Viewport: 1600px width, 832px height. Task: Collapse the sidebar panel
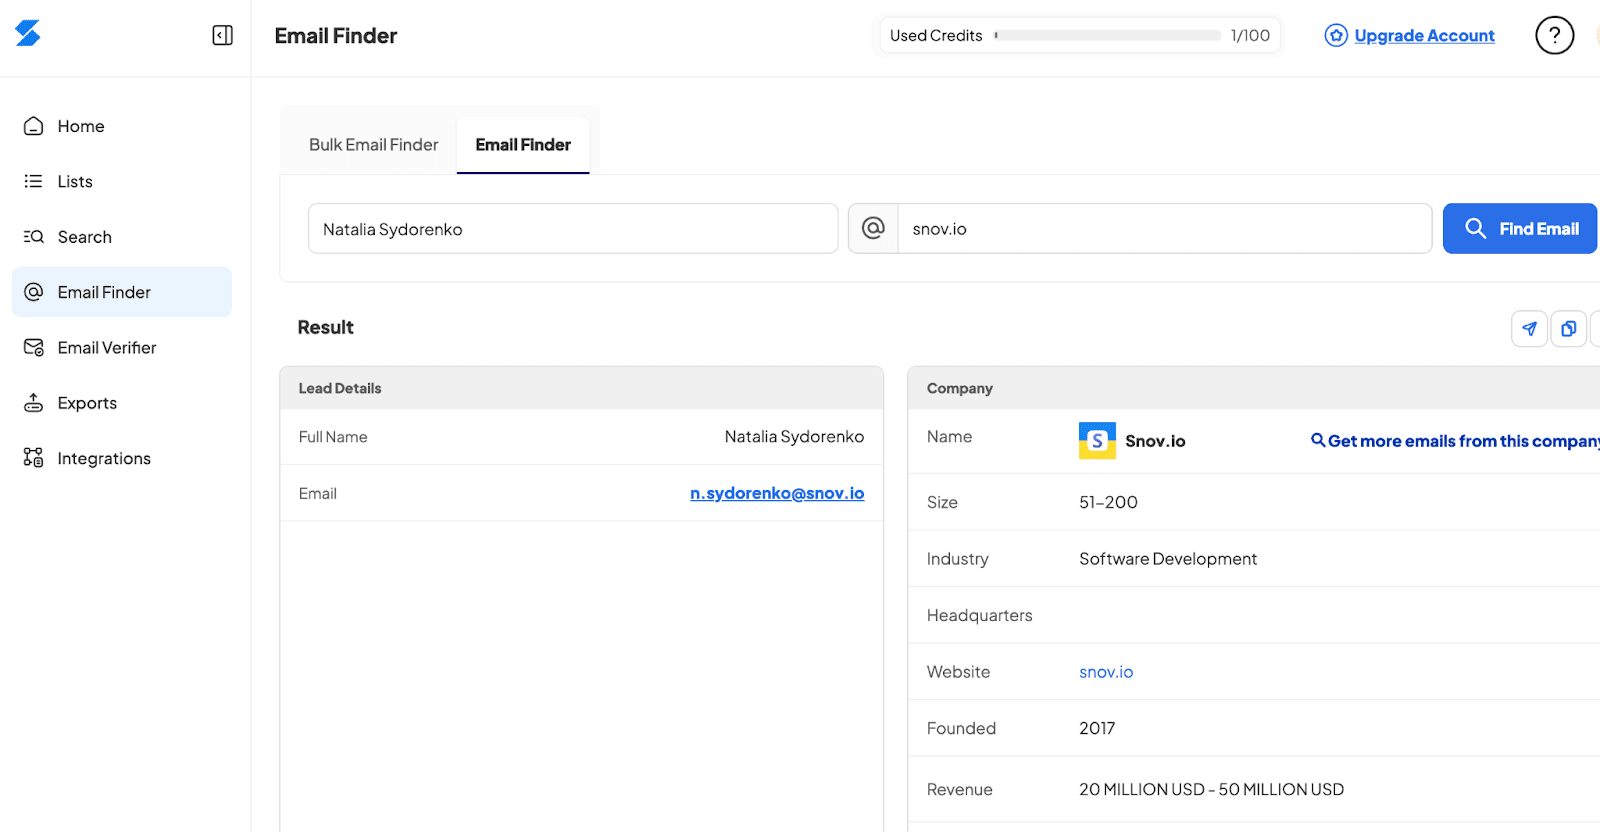(x=222, y=35)
